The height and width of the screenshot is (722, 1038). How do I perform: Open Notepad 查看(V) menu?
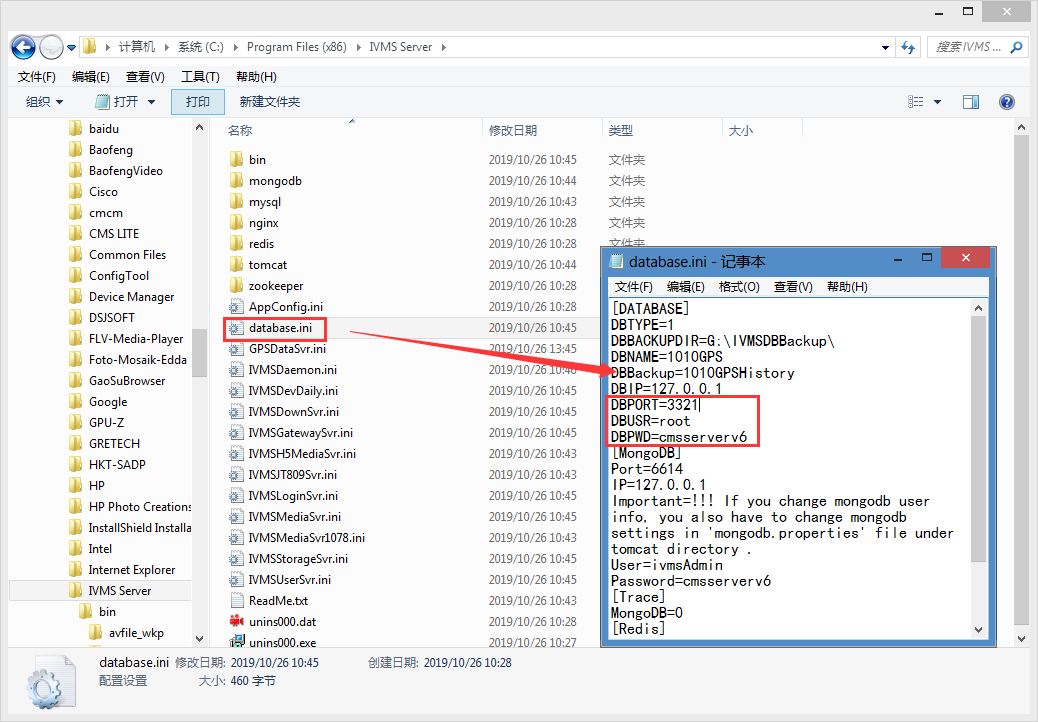coord(793,287)
